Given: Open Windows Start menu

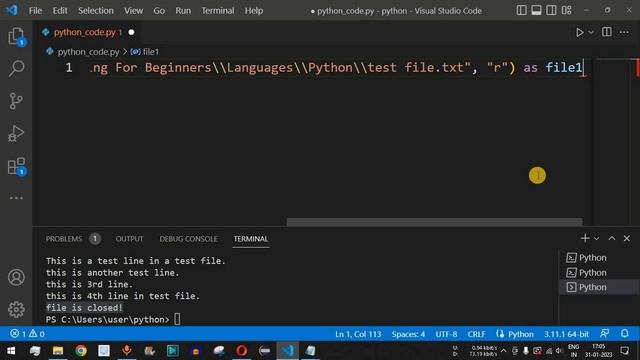Looking at the screenshot, I should (x=11, y=351).
